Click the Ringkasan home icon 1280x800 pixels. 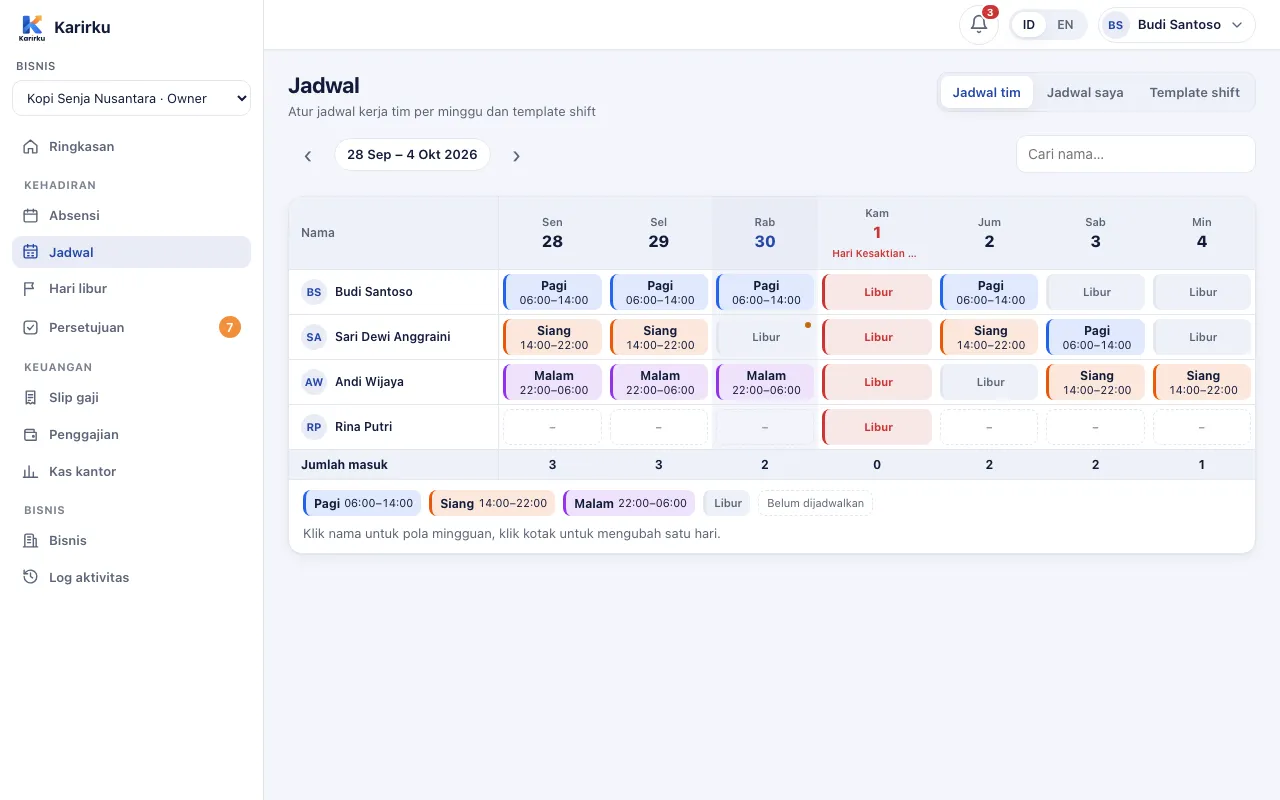30,147
